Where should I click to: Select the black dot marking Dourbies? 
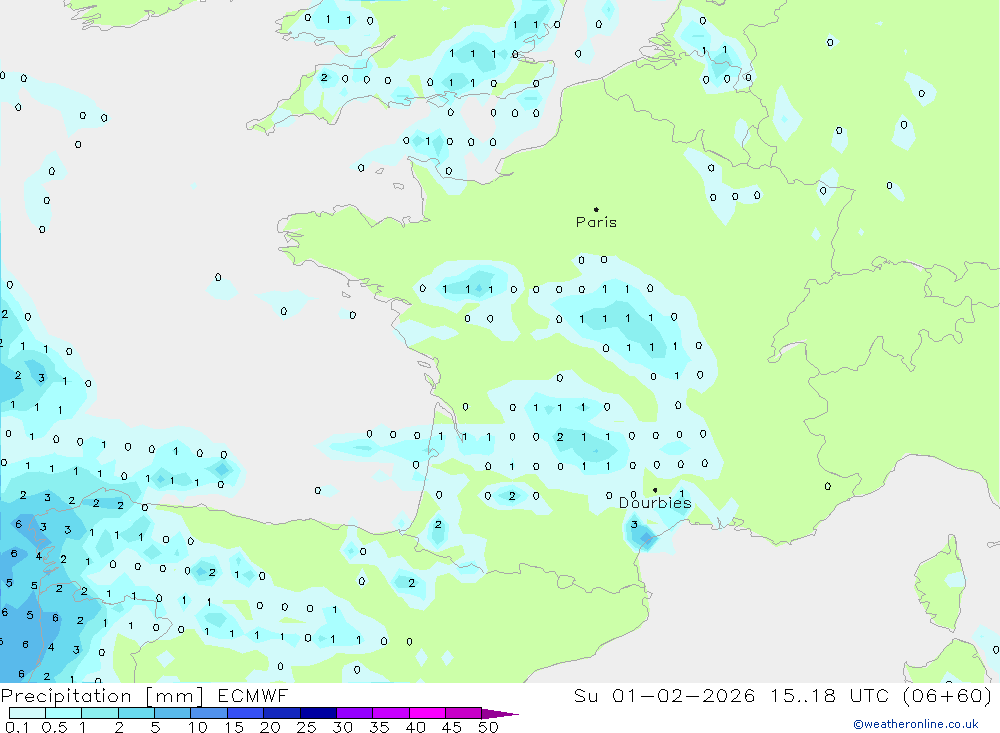tap(655, 490)
